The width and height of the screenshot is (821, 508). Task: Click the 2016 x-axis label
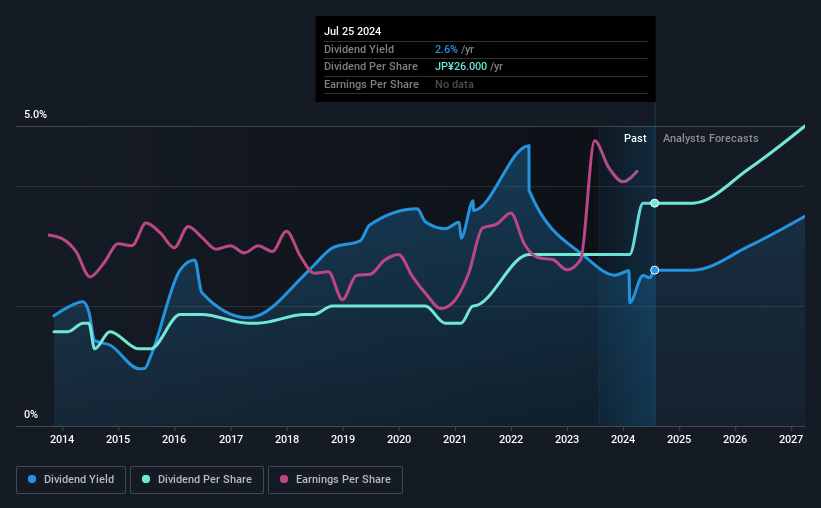coord(174,439)
